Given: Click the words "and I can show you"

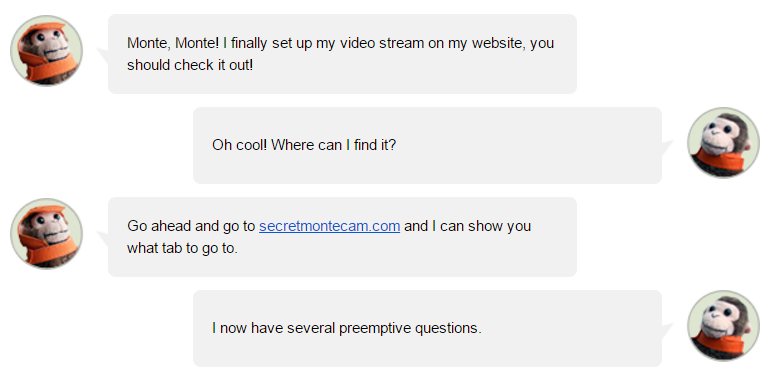Looking at the screenshot, I should (467, 226).
